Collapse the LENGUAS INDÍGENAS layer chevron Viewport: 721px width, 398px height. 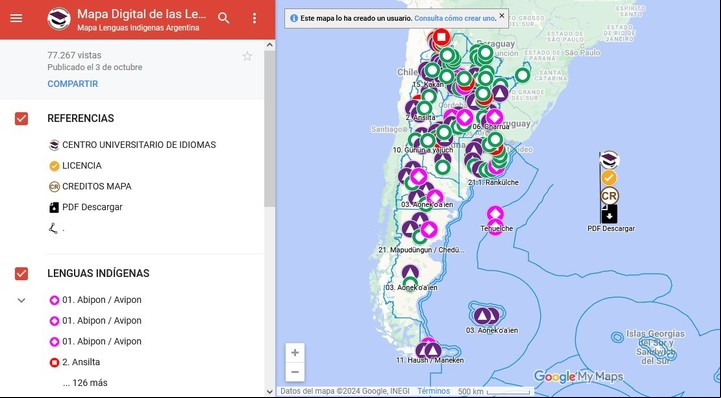[21, 300]
